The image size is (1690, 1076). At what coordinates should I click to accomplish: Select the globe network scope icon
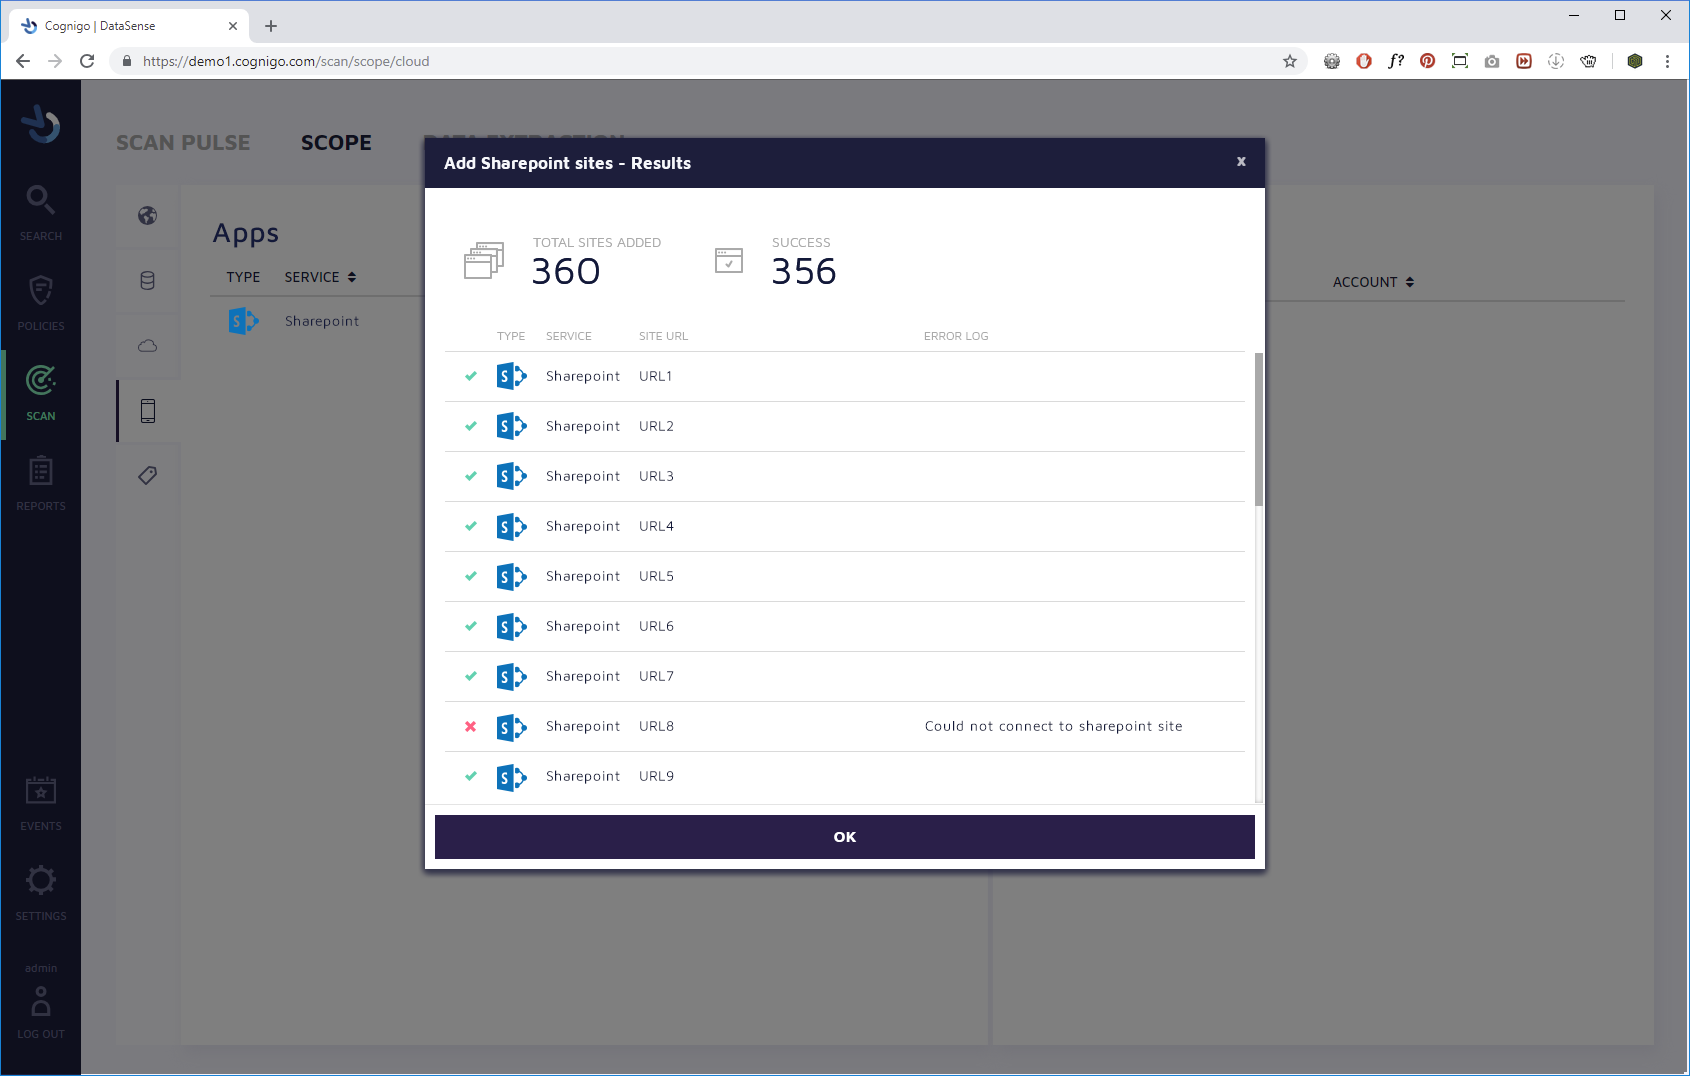tap(148, 215)
